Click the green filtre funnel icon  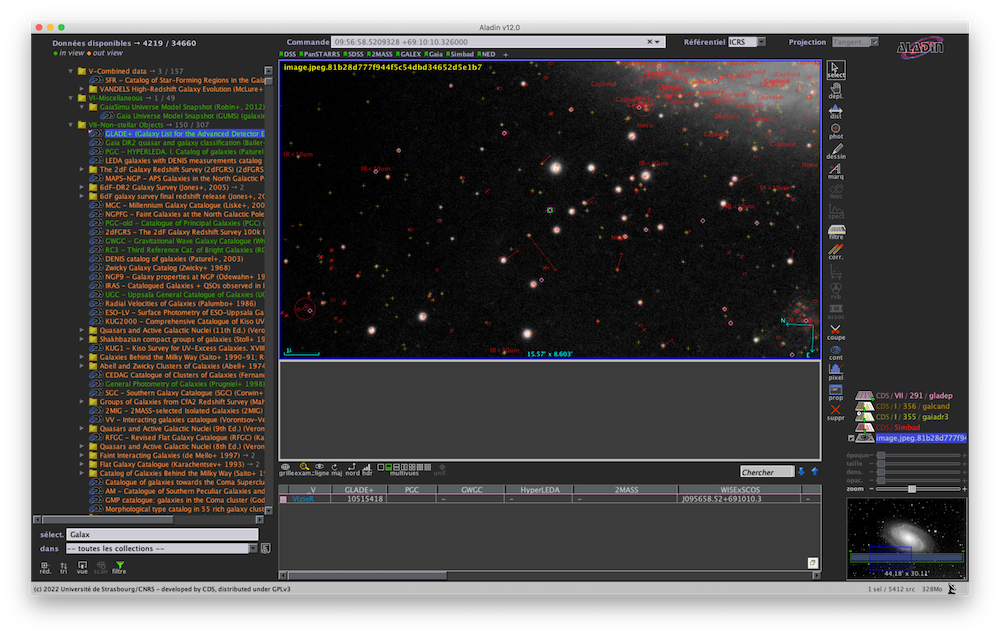click(x=119, y=567)
